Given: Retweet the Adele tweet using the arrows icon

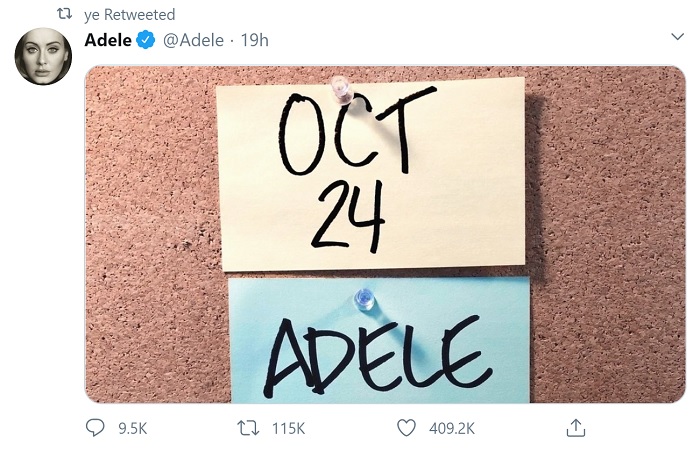Looking at the screenshot, I should pos(248,428).
